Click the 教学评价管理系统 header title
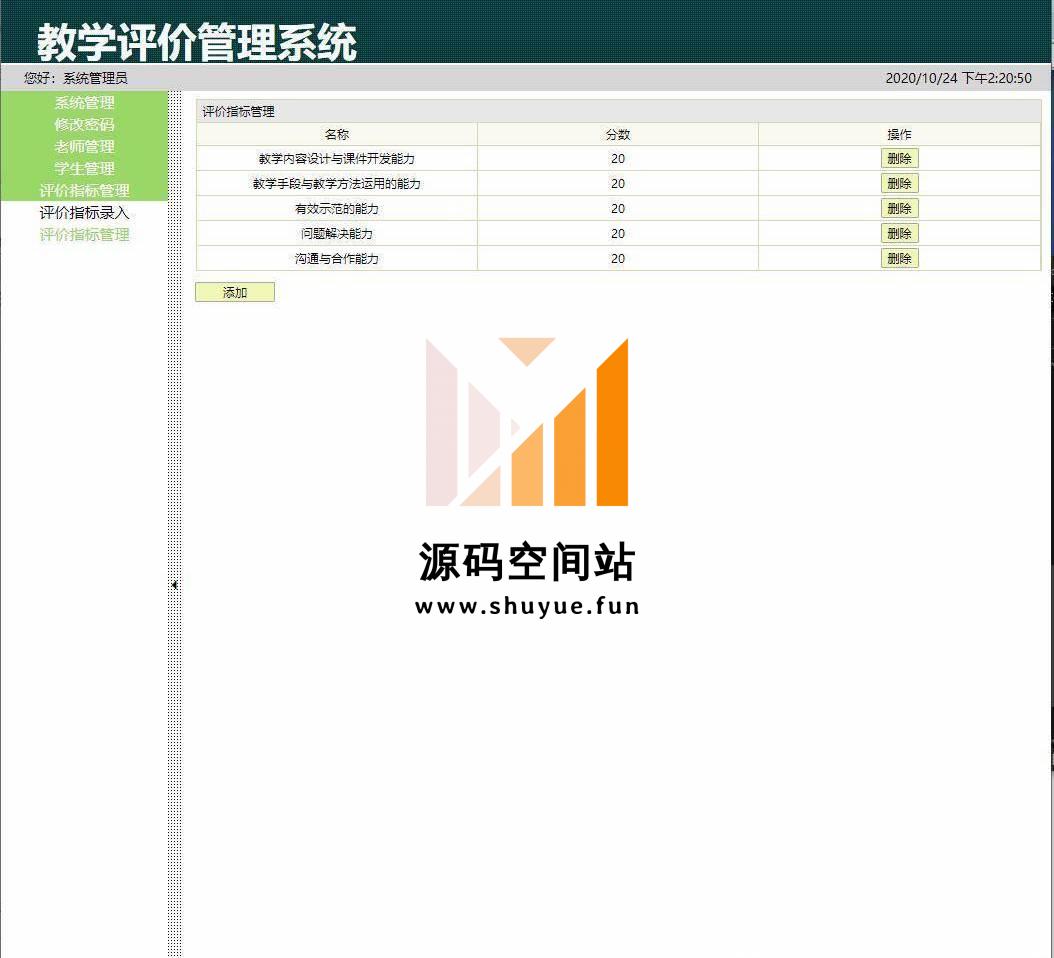1054x958 pixels. pyautogui.click(x=196, y=42)
